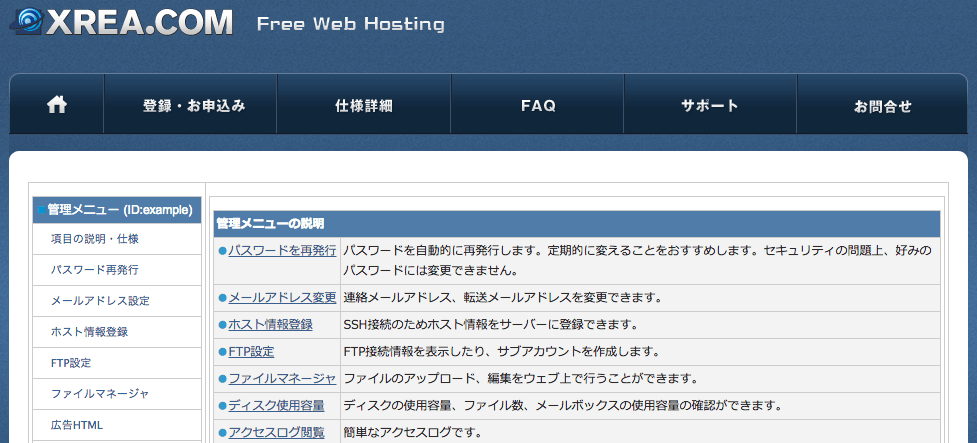Image resolution: width=977 pixels, height=443 pixels.
Task: Open 広告HTML in the sidebar menu
Action: (x=77, y=425)
